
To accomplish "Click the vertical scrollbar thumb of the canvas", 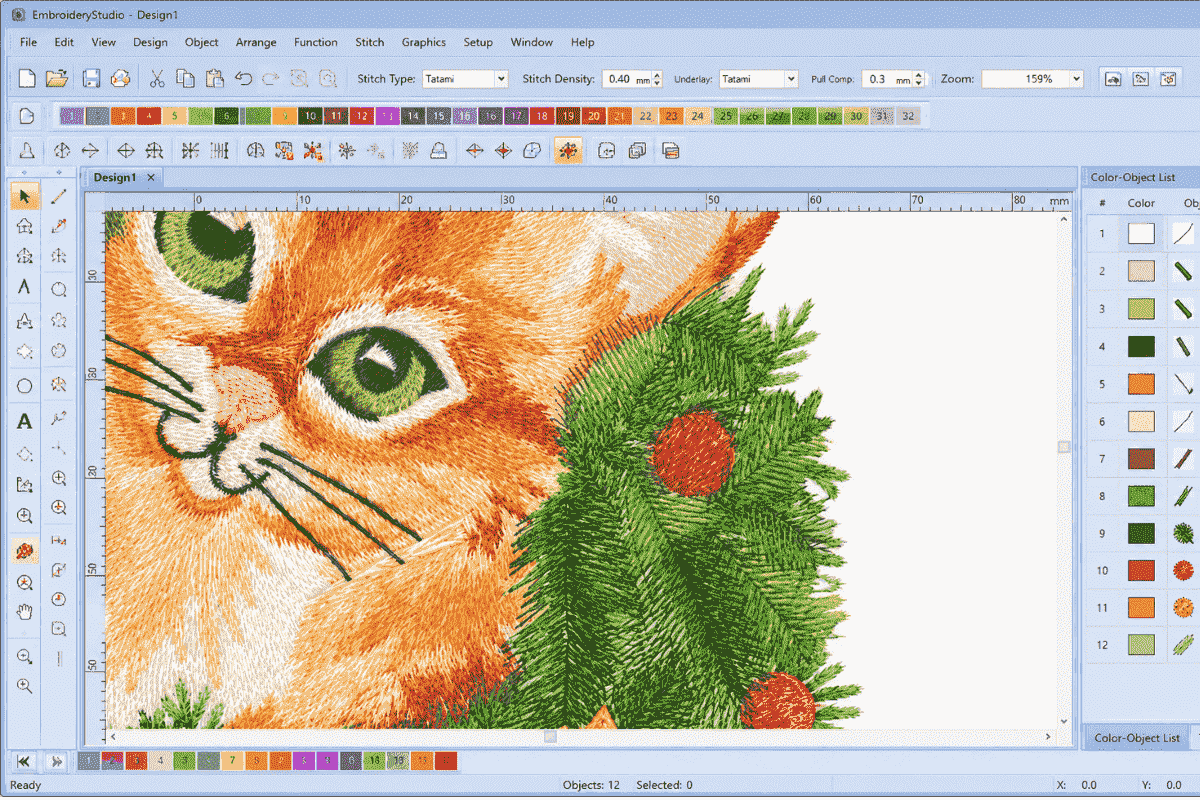I will coord(1064,447).
